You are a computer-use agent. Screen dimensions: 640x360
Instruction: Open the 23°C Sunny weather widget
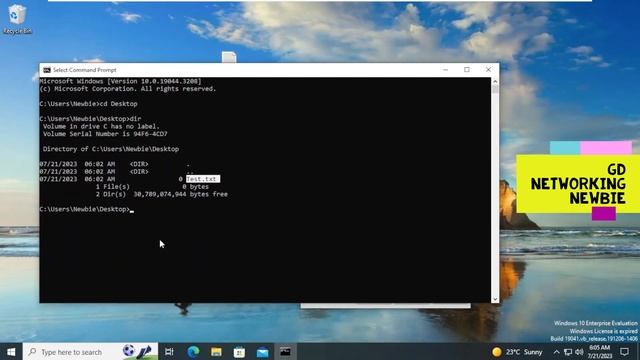click(x=517, y=351)
